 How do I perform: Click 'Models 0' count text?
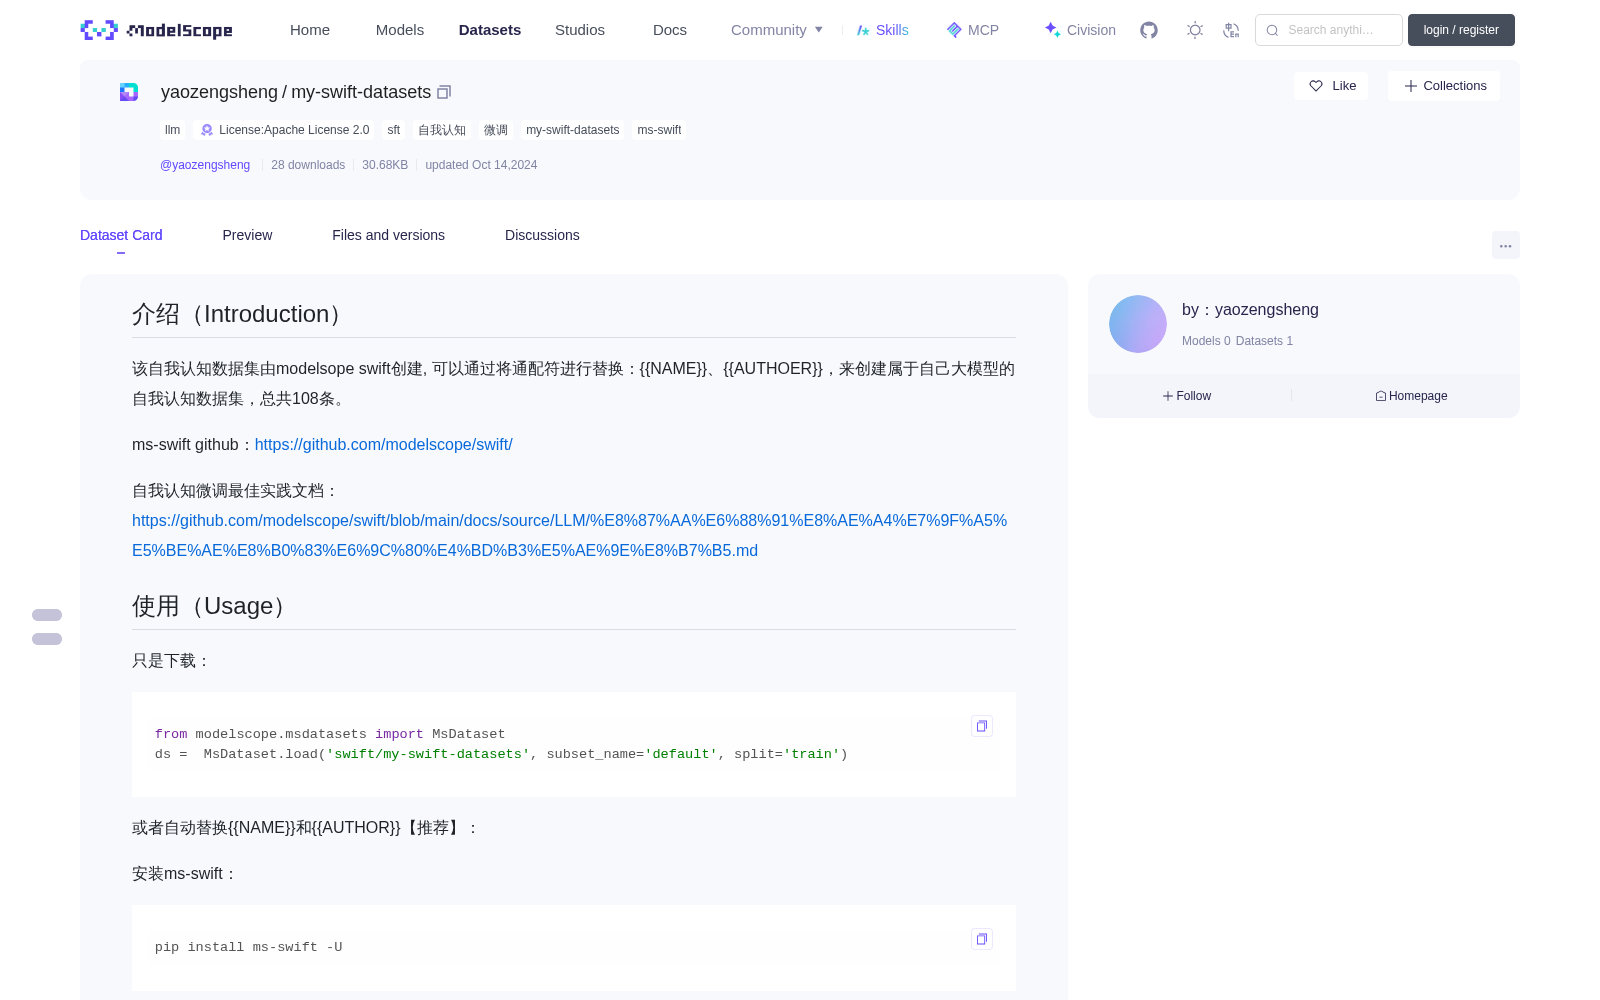coord(1206,341)
